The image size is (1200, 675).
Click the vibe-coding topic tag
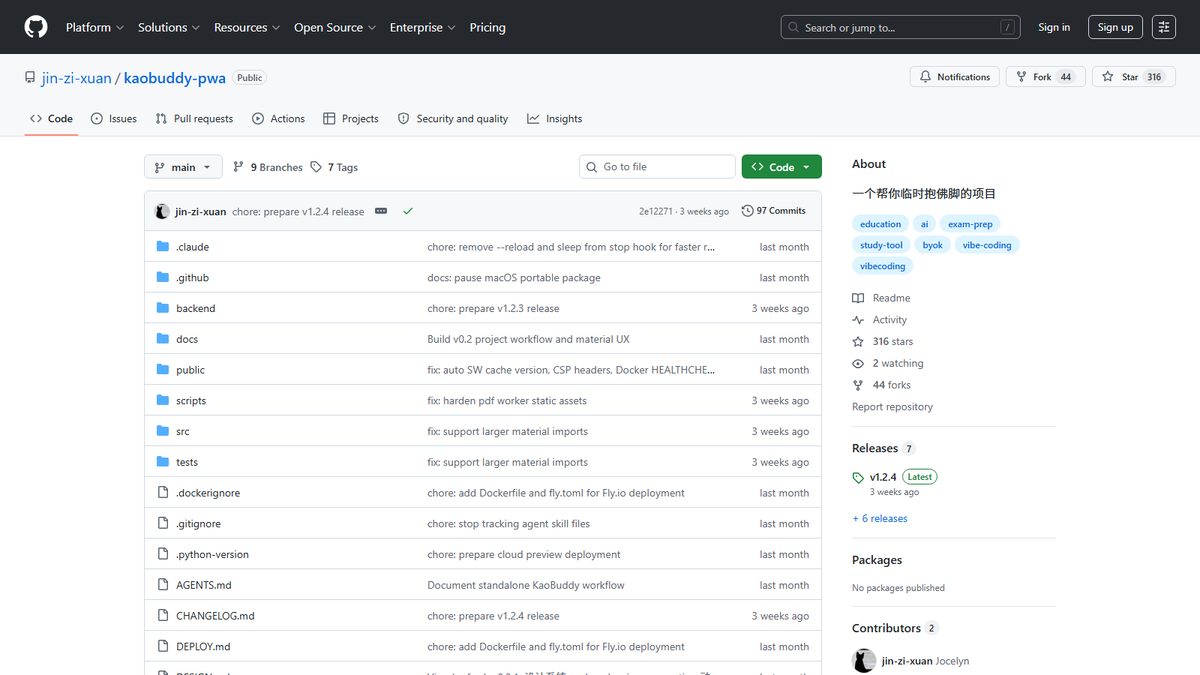[987, 245]
